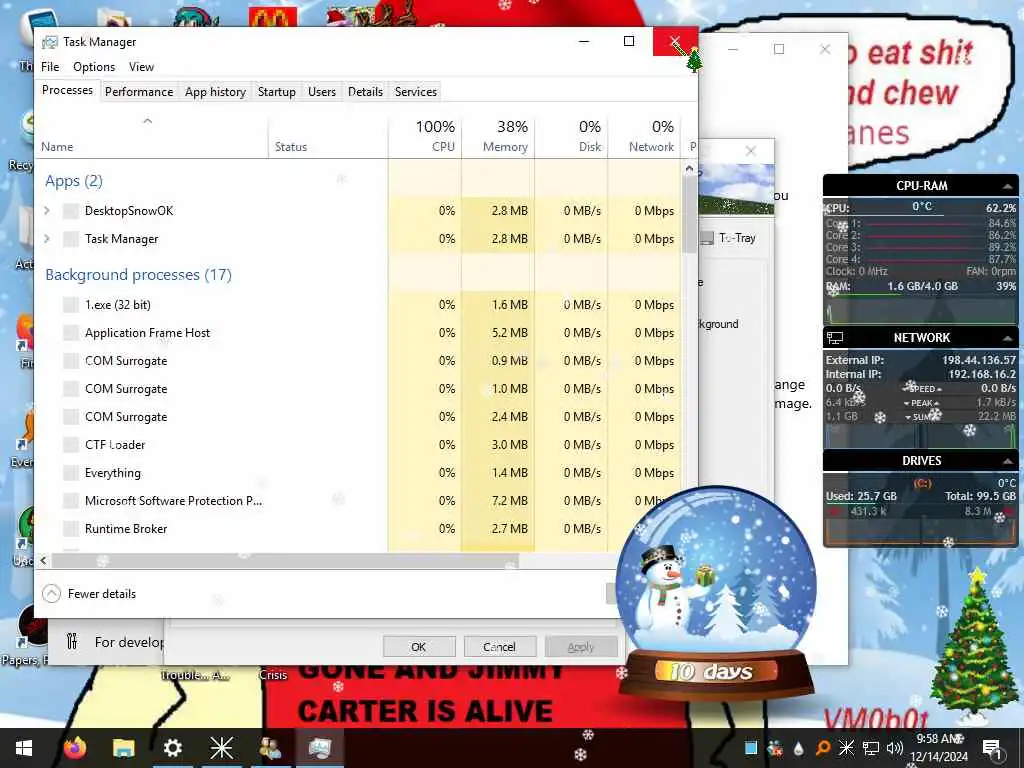Click the PEAK selector in network widget

tap(922, 403)
